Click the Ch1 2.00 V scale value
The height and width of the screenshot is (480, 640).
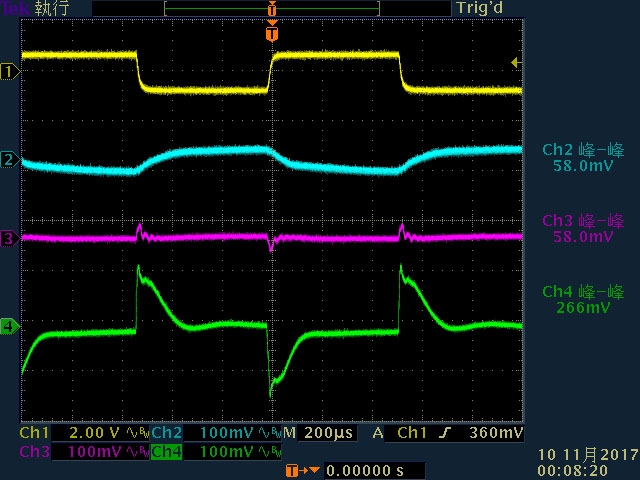point(94,433)
